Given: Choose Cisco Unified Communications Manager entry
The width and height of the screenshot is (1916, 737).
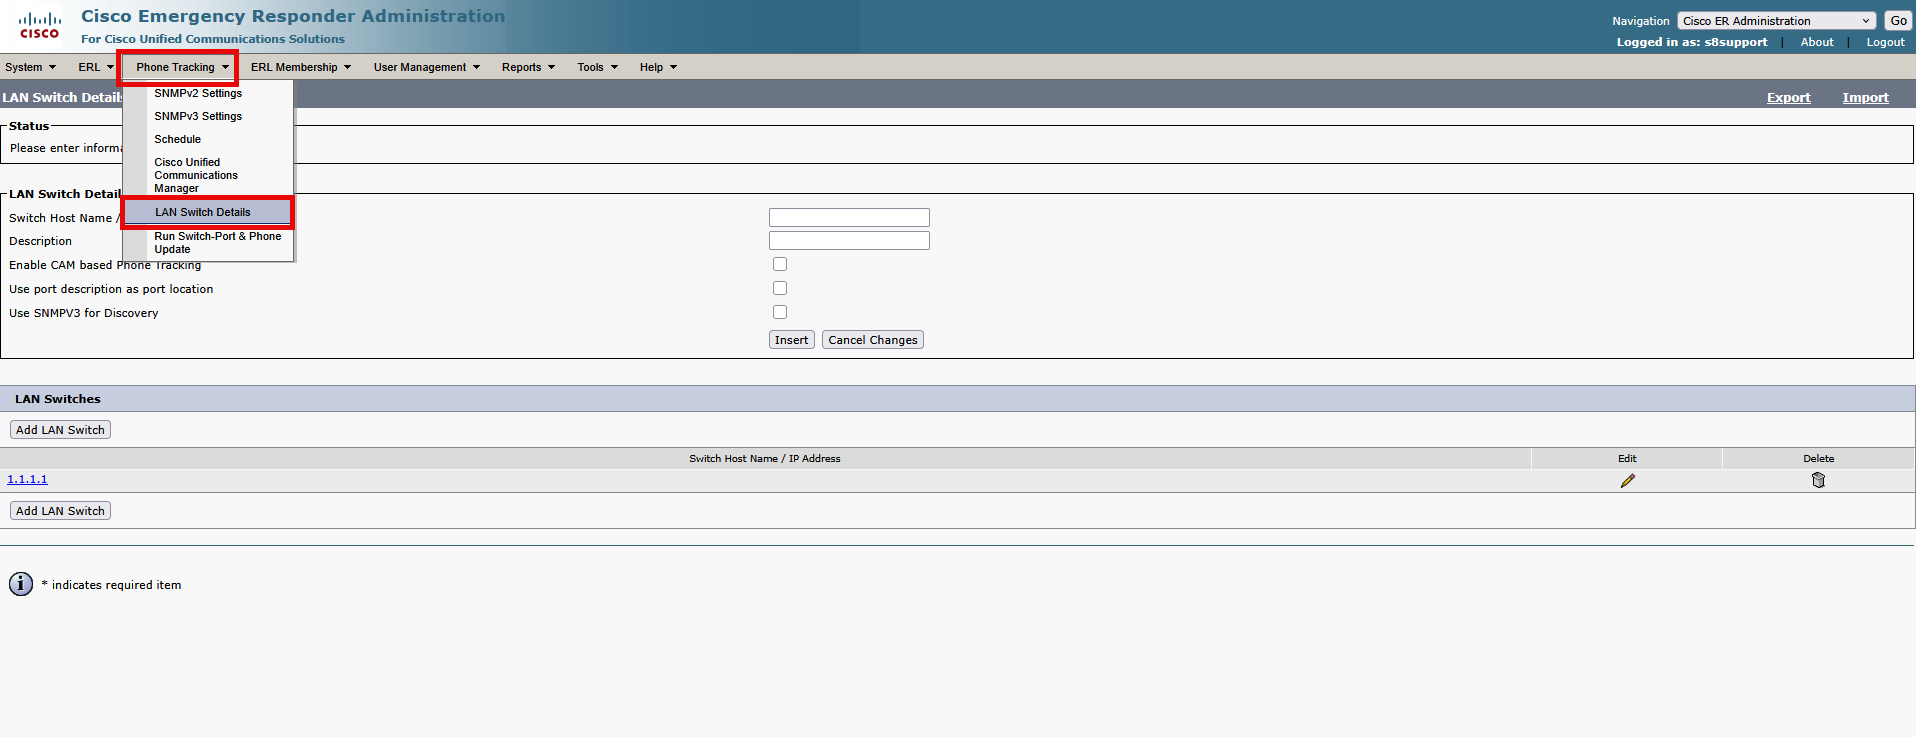Looking at the screenshot, I should point(208,175).
